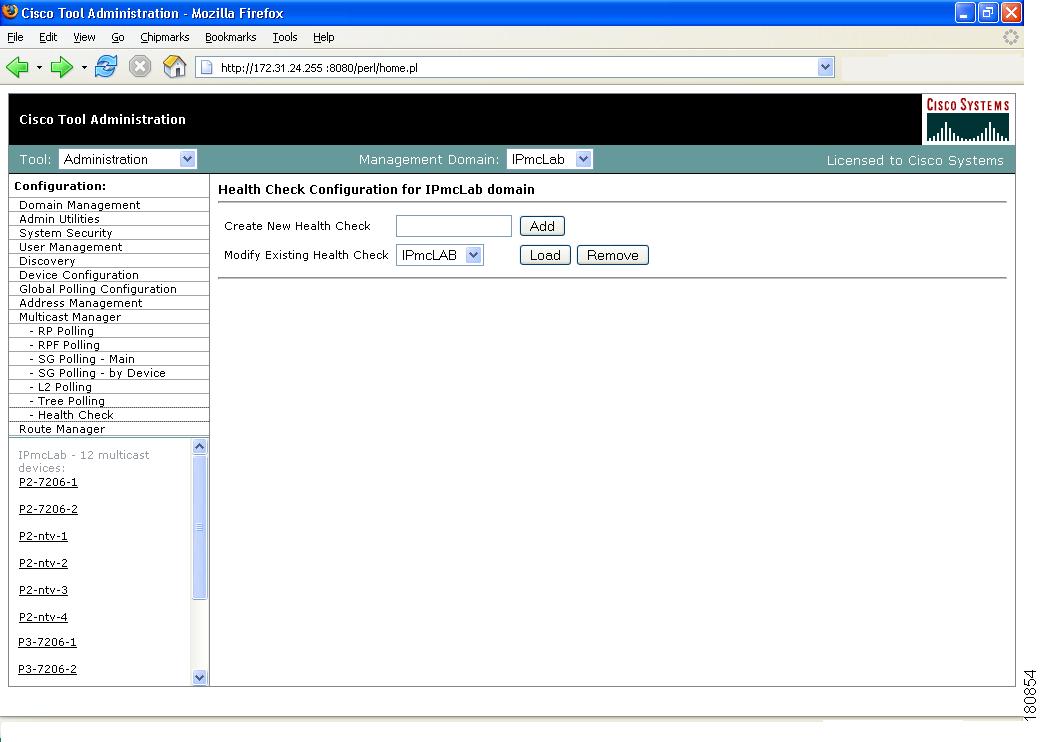
Task: Select device P3-7206-2
Action: (x=47, y=669)
